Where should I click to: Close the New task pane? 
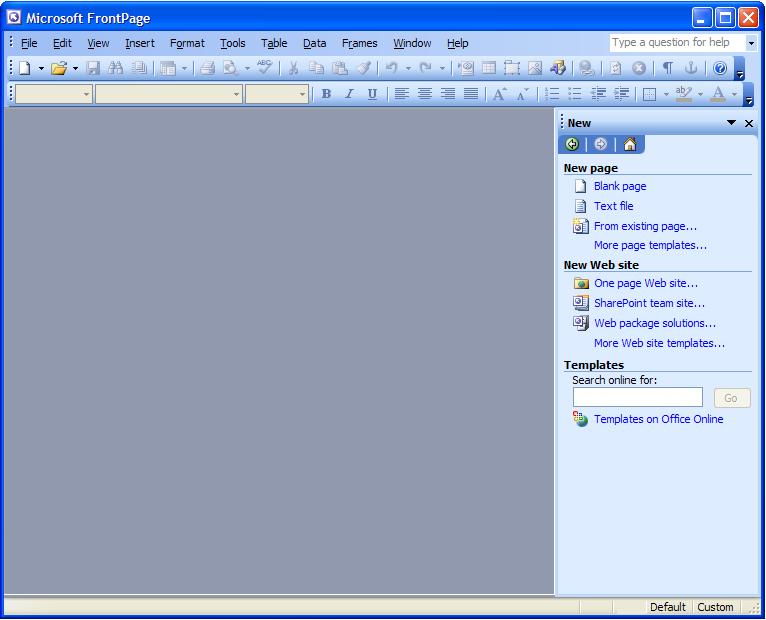(x=749, y=123)
